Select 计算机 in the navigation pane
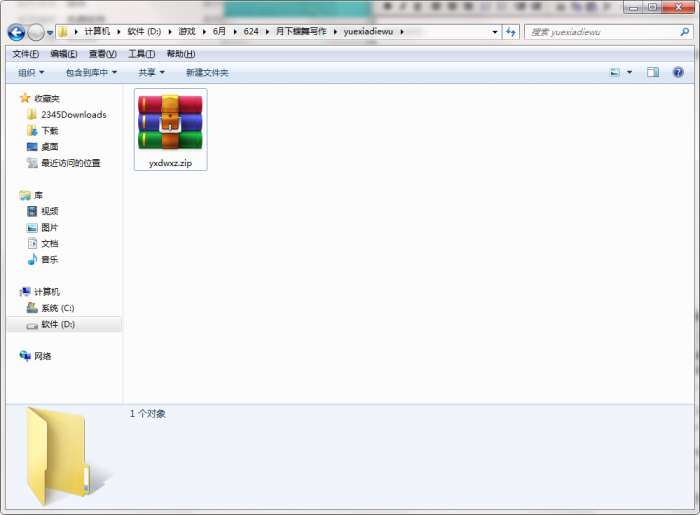 point(46,291)
